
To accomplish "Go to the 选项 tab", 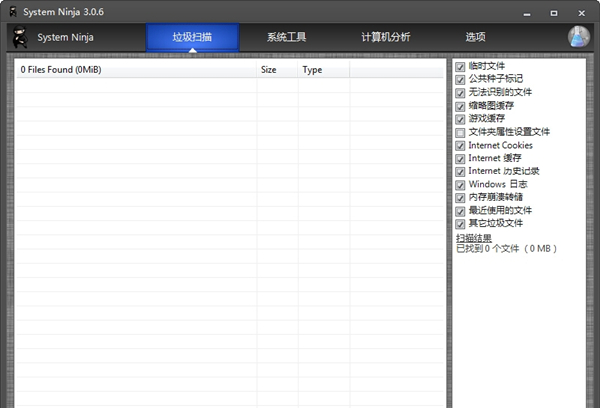I will pos(475,37).
